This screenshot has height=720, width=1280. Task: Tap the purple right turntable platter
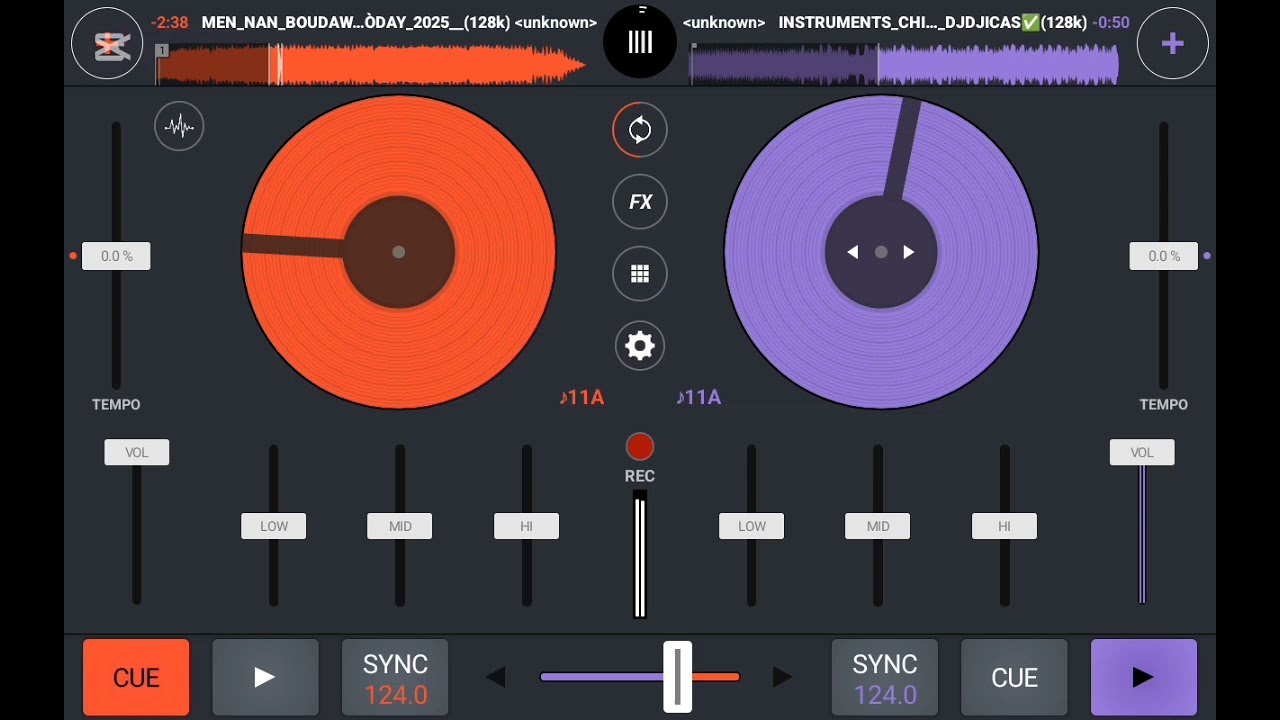pyautogui.click(x=881, y=252)
